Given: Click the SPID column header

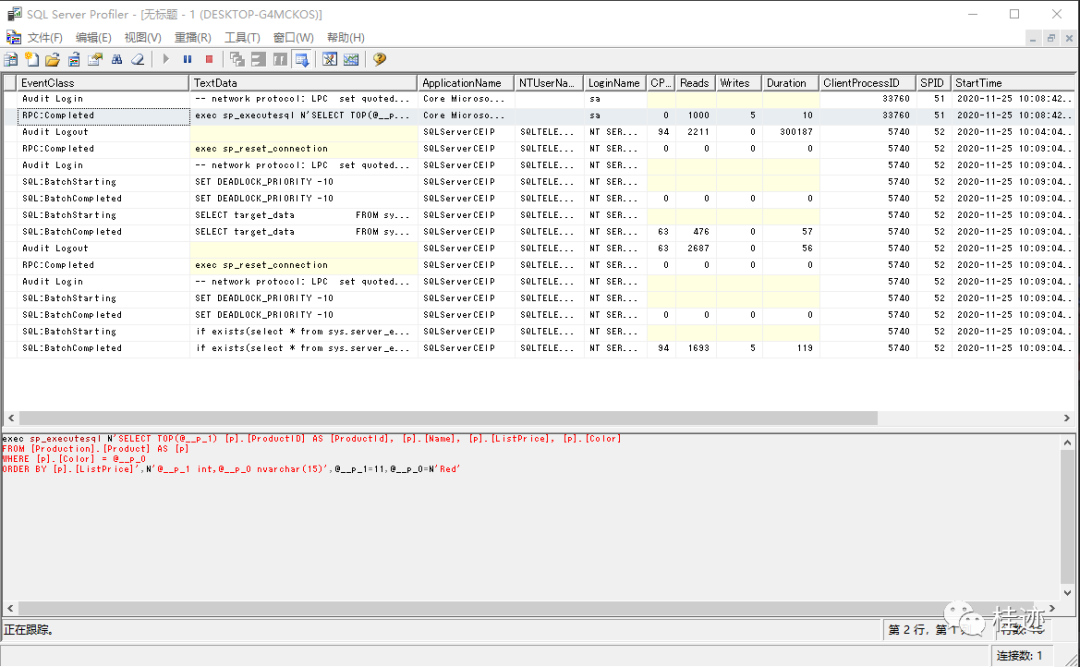Looking at the screenshot, I should click(933, 83).
